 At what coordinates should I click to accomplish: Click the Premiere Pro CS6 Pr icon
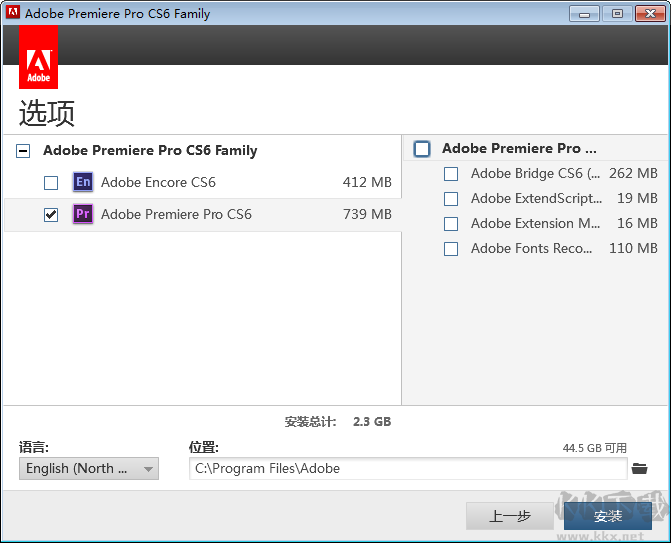point(83,214)
